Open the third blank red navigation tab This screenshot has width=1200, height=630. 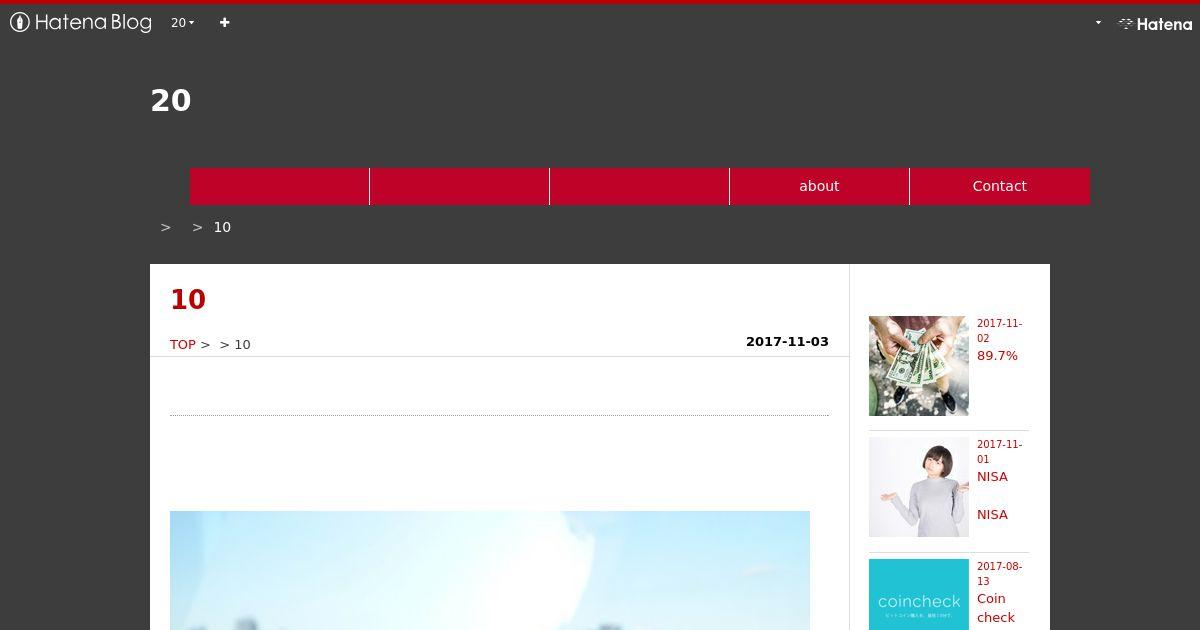pos(639,186)
